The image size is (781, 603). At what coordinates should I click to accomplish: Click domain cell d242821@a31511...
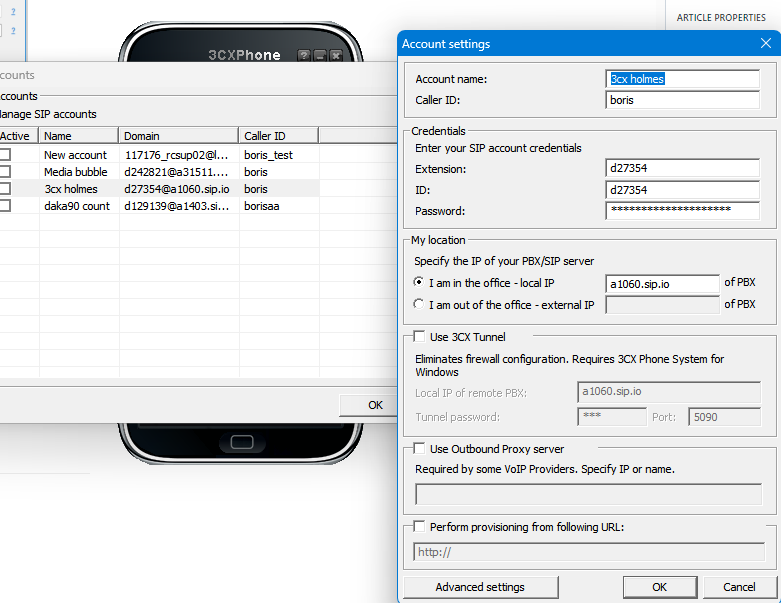click(x=176, y=172)
